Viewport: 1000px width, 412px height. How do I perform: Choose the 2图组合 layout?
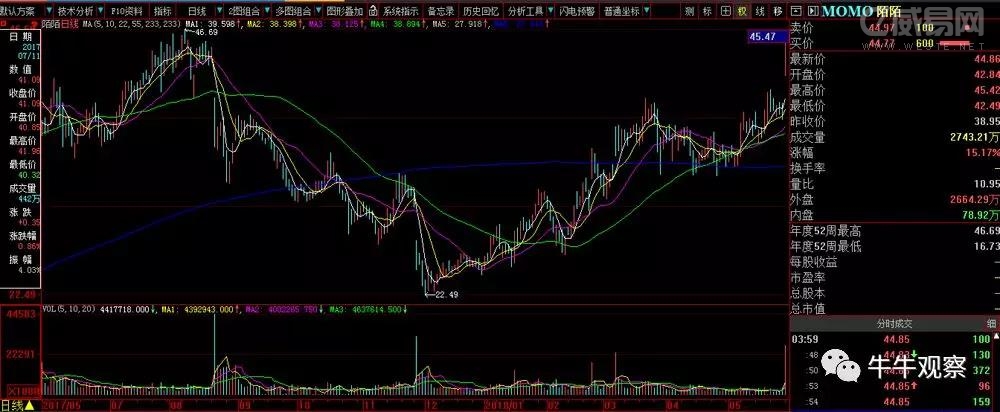[244, 11]
